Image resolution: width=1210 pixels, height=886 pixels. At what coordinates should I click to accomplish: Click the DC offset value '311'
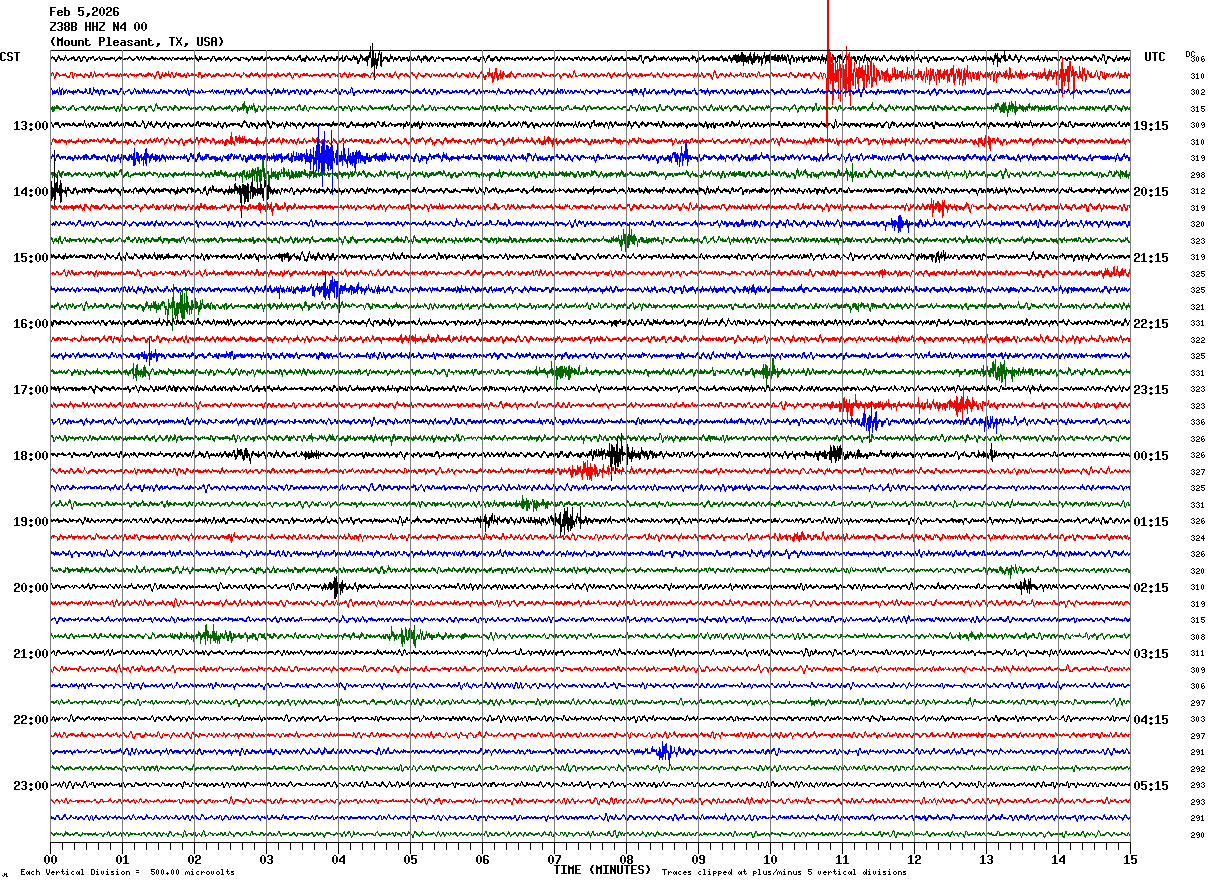tap(1197, 653)
